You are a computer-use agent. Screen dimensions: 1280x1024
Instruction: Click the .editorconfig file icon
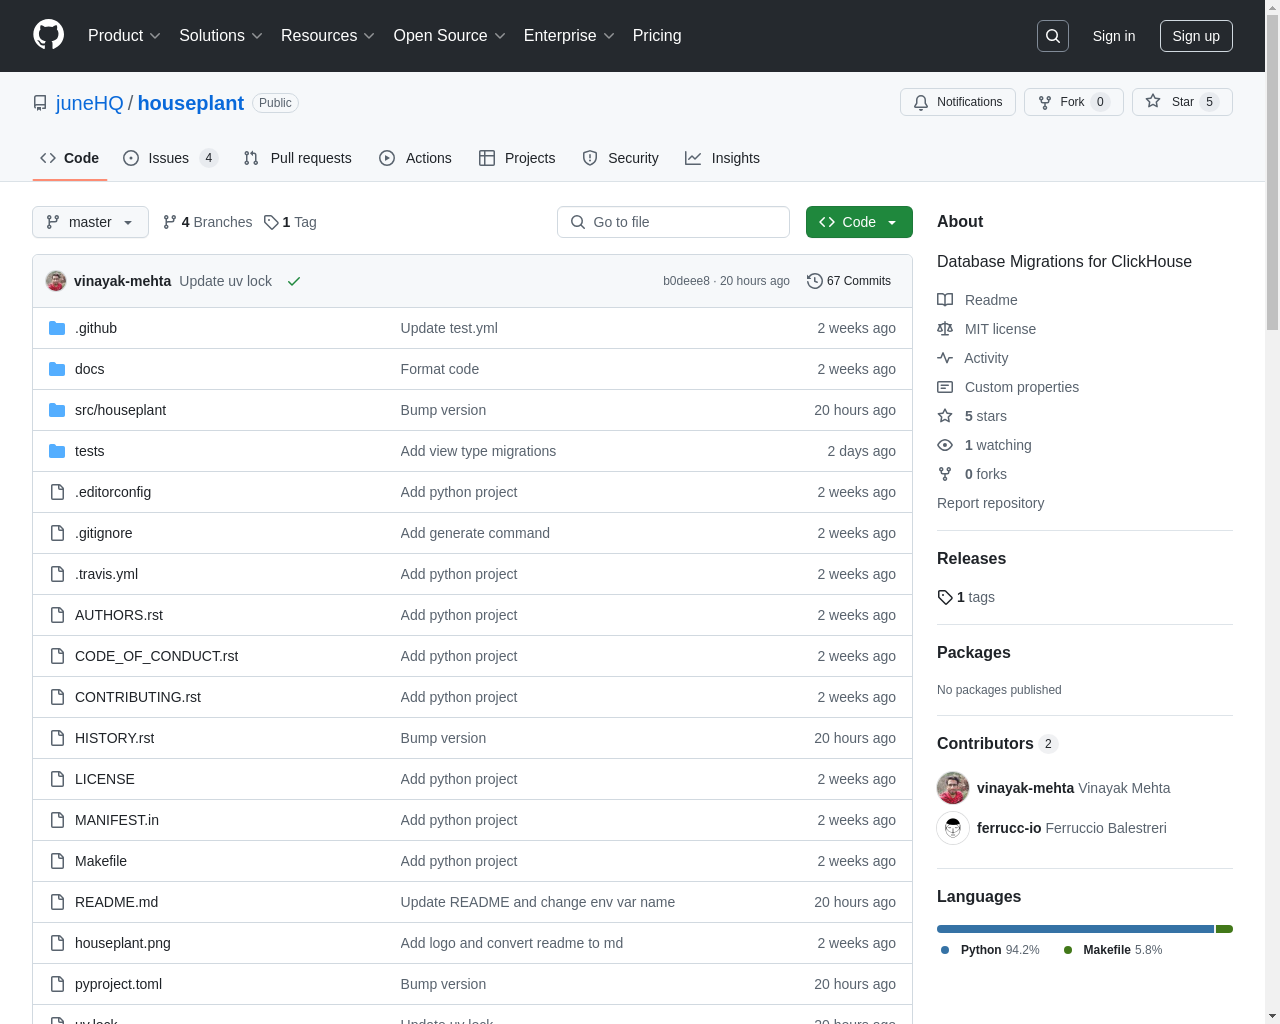point(57,492)
